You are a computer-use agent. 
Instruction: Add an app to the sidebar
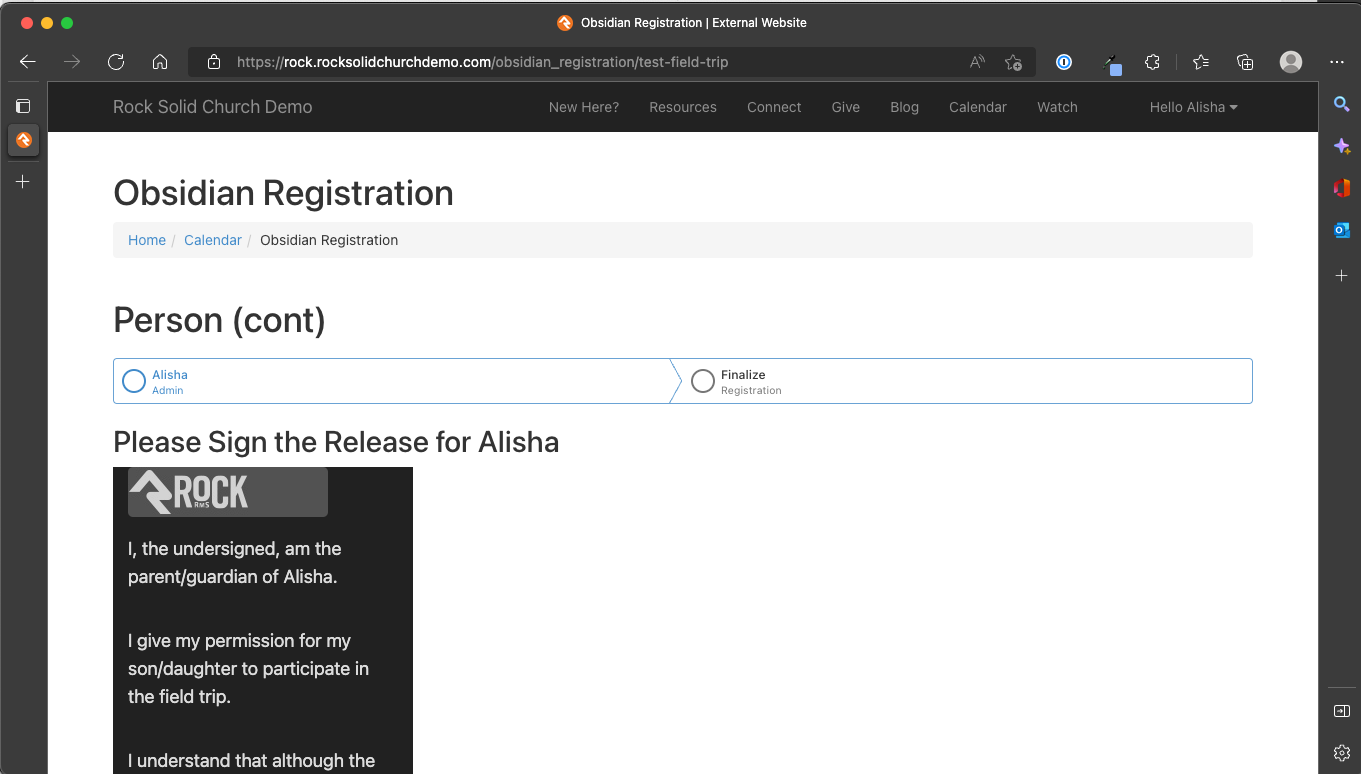coord(1342,275)
